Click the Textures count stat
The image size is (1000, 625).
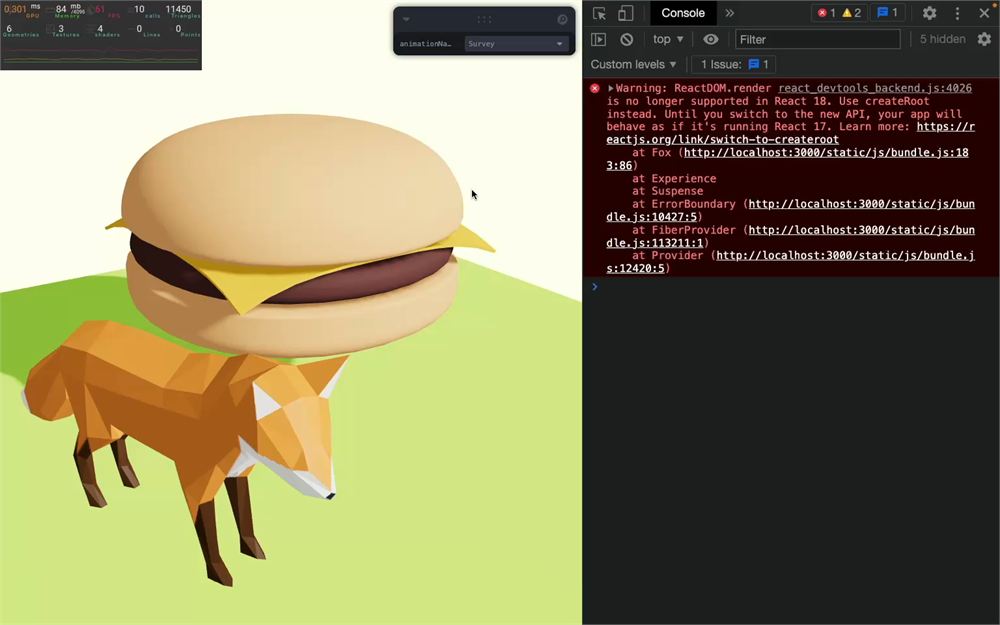(x=65, y=31)
